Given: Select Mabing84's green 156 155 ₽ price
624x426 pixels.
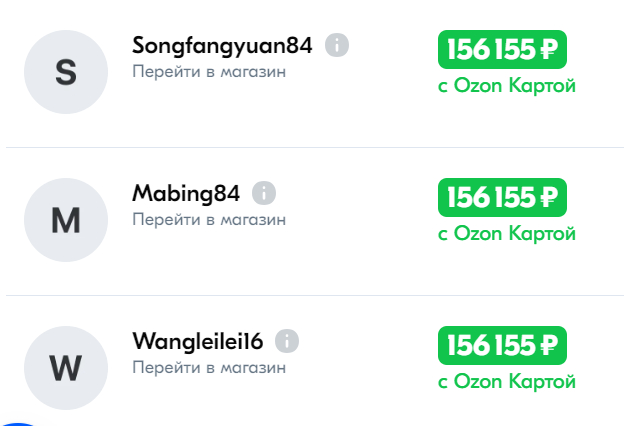Looking at the screenshot, I should point(502,197).
